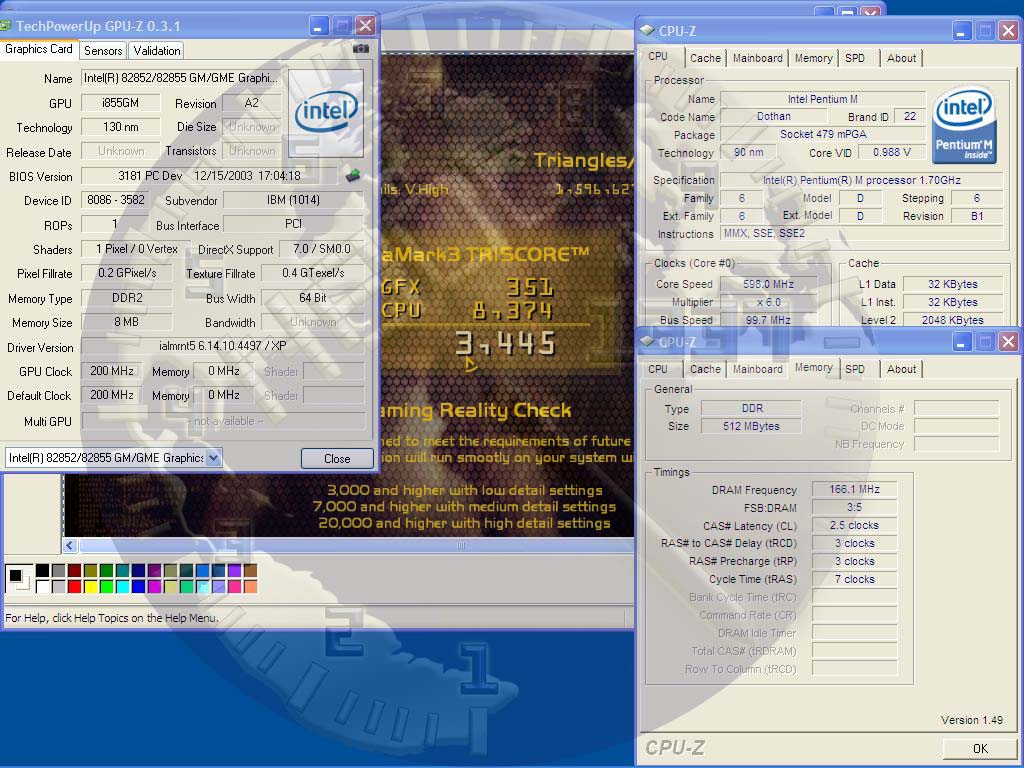The image size is (1024, 768).
Task: Open Mainboard tab in Processor CPU-Z window
Action: 758,58
